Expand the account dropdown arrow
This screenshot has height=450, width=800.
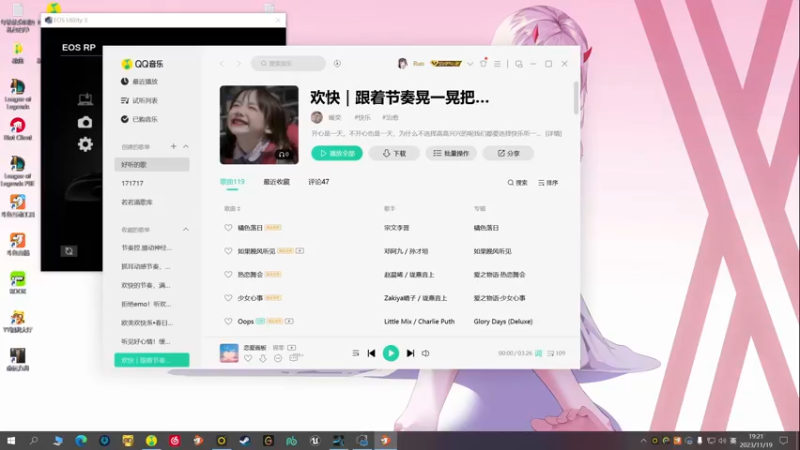(470, 64)
